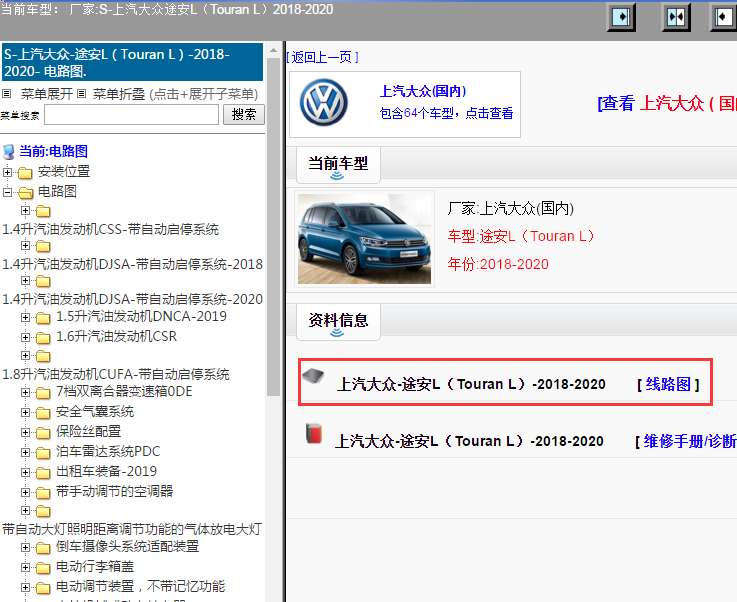Click the folder icon for 1.5升汽油发动机DNCA-2019

[x=43, y=318]
